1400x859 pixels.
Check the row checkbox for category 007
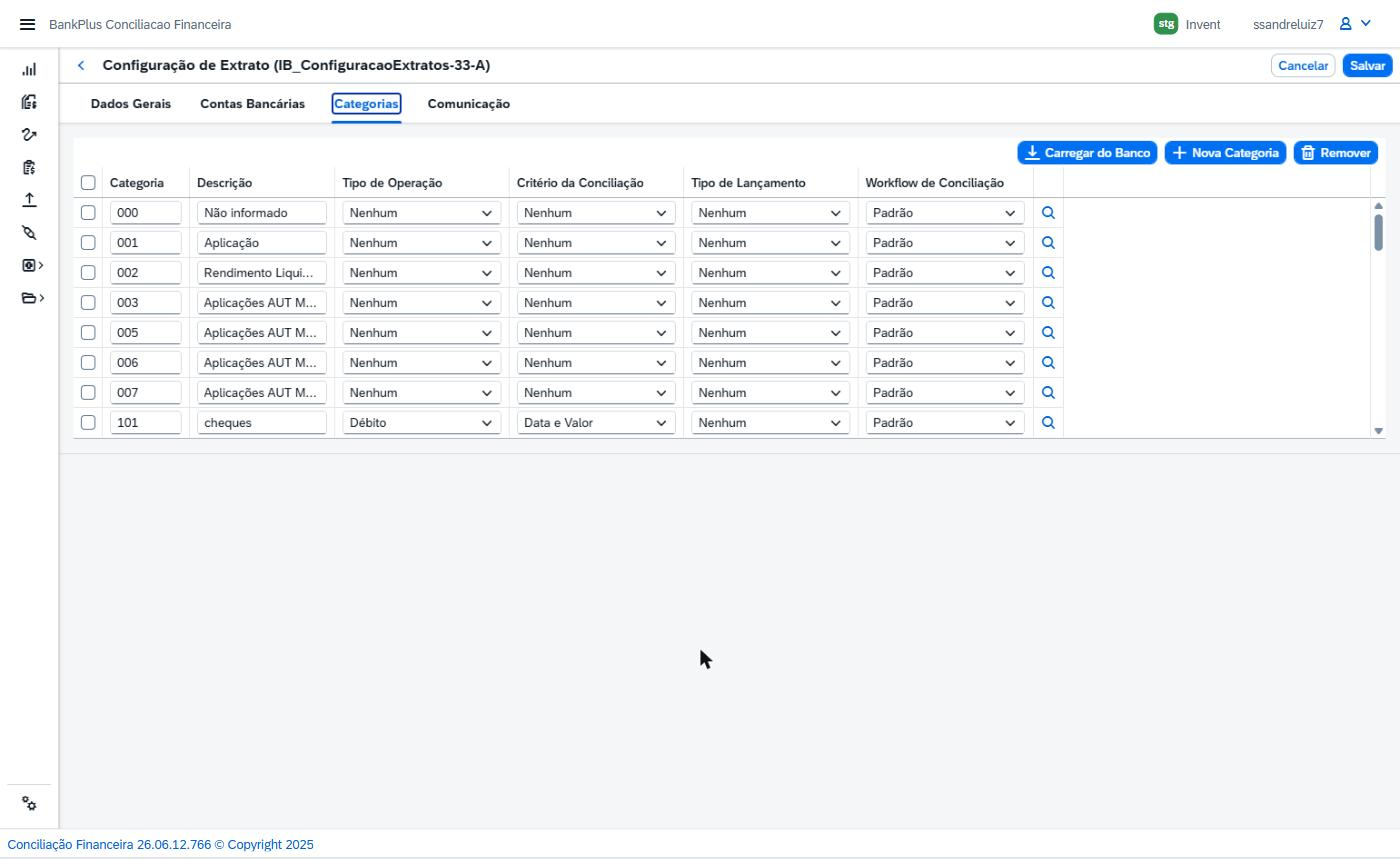point(88,393)
